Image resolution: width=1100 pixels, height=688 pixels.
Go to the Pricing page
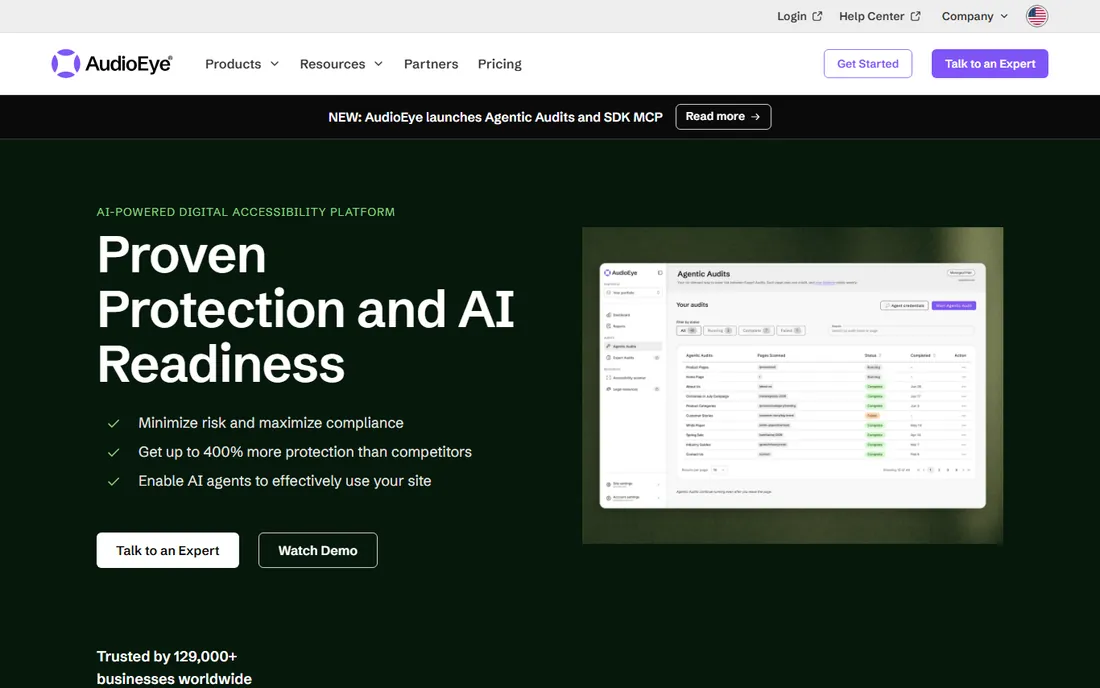[x=499, y=64]
